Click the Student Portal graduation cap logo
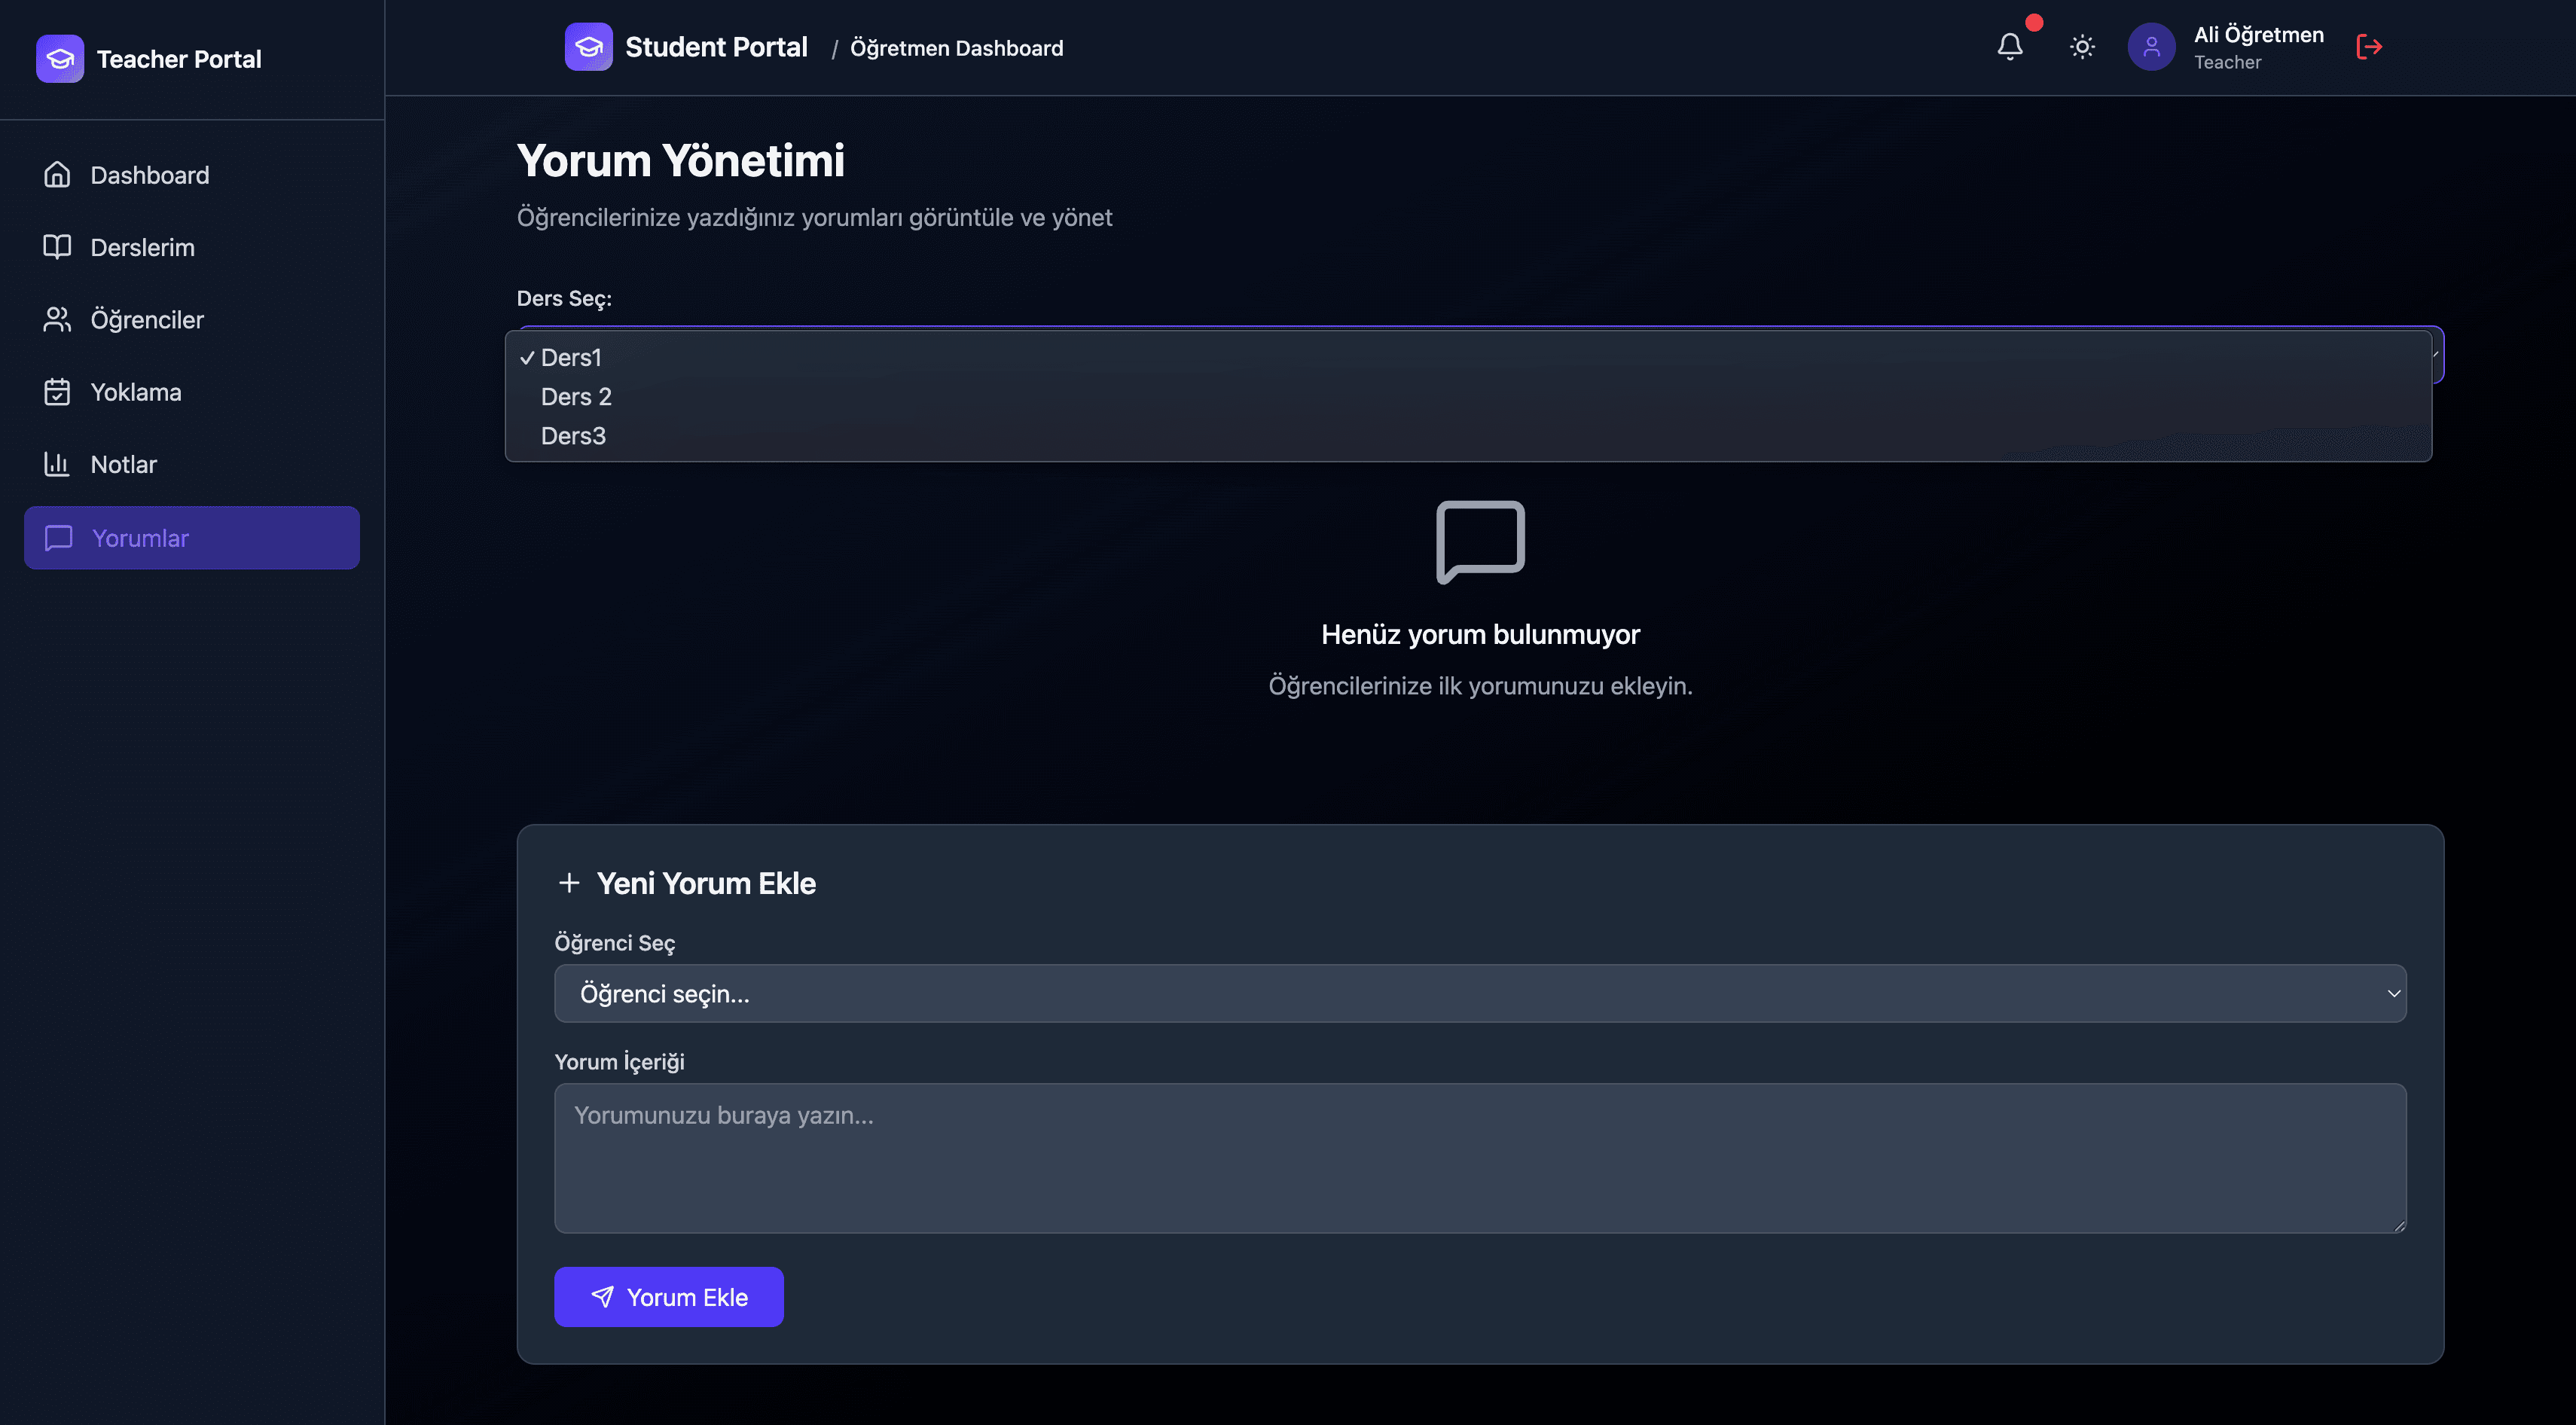The height and width of the screenshot is (1425, 2576). pyautogui.click(x=588, y=47)
